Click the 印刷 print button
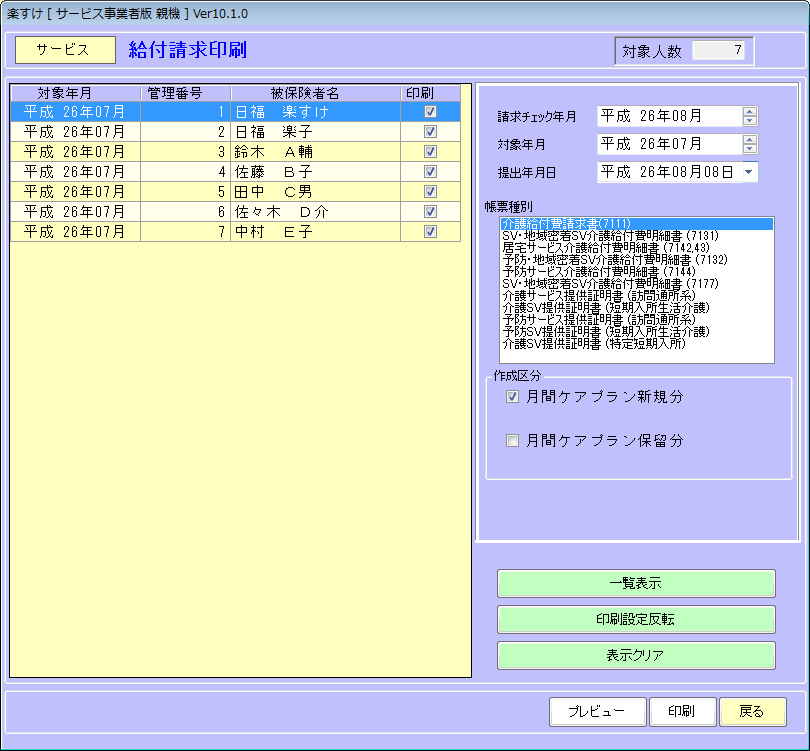 (682, 712)
